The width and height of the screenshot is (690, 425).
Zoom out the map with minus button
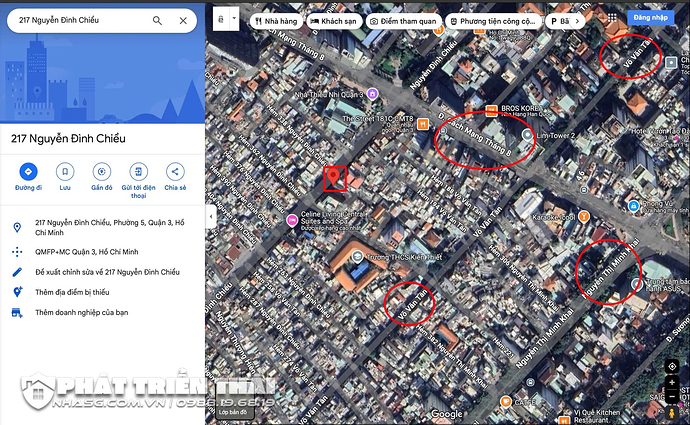pos(672,396)
